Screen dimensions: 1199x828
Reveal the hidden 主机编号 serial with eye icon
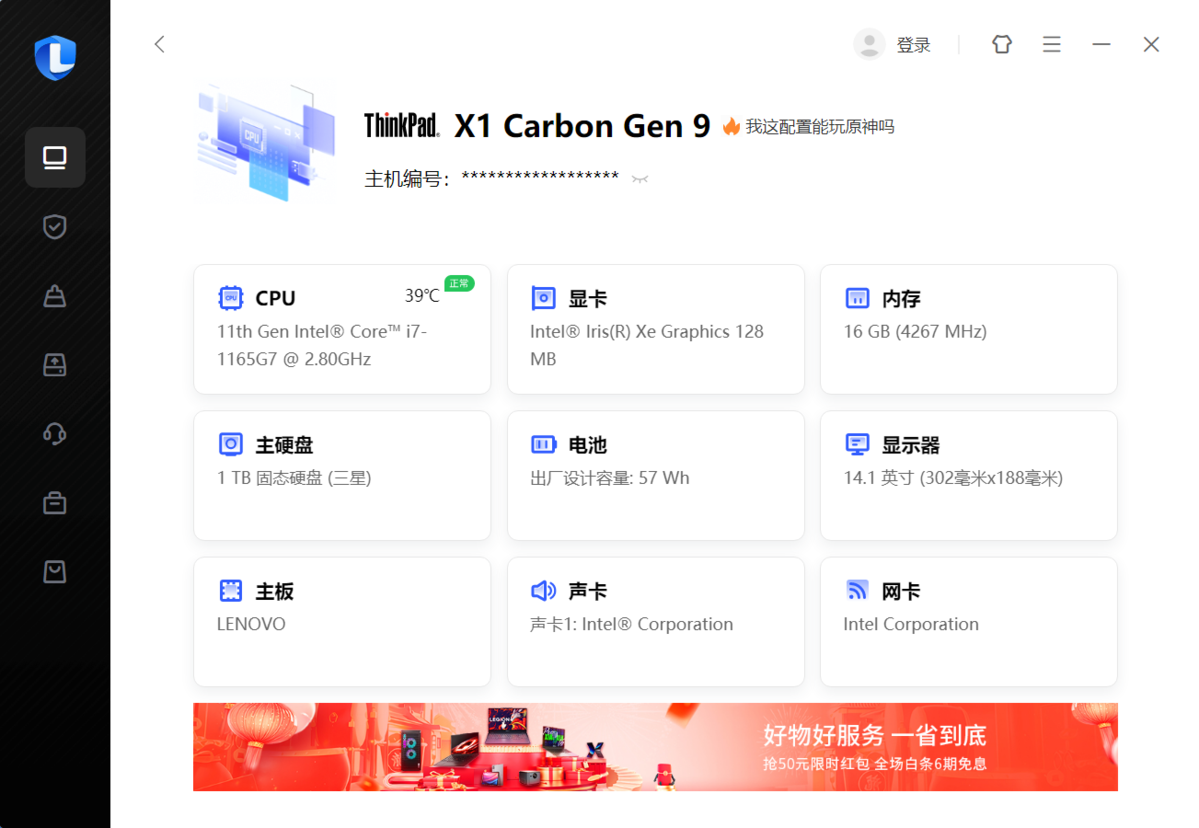click(640, 179)
